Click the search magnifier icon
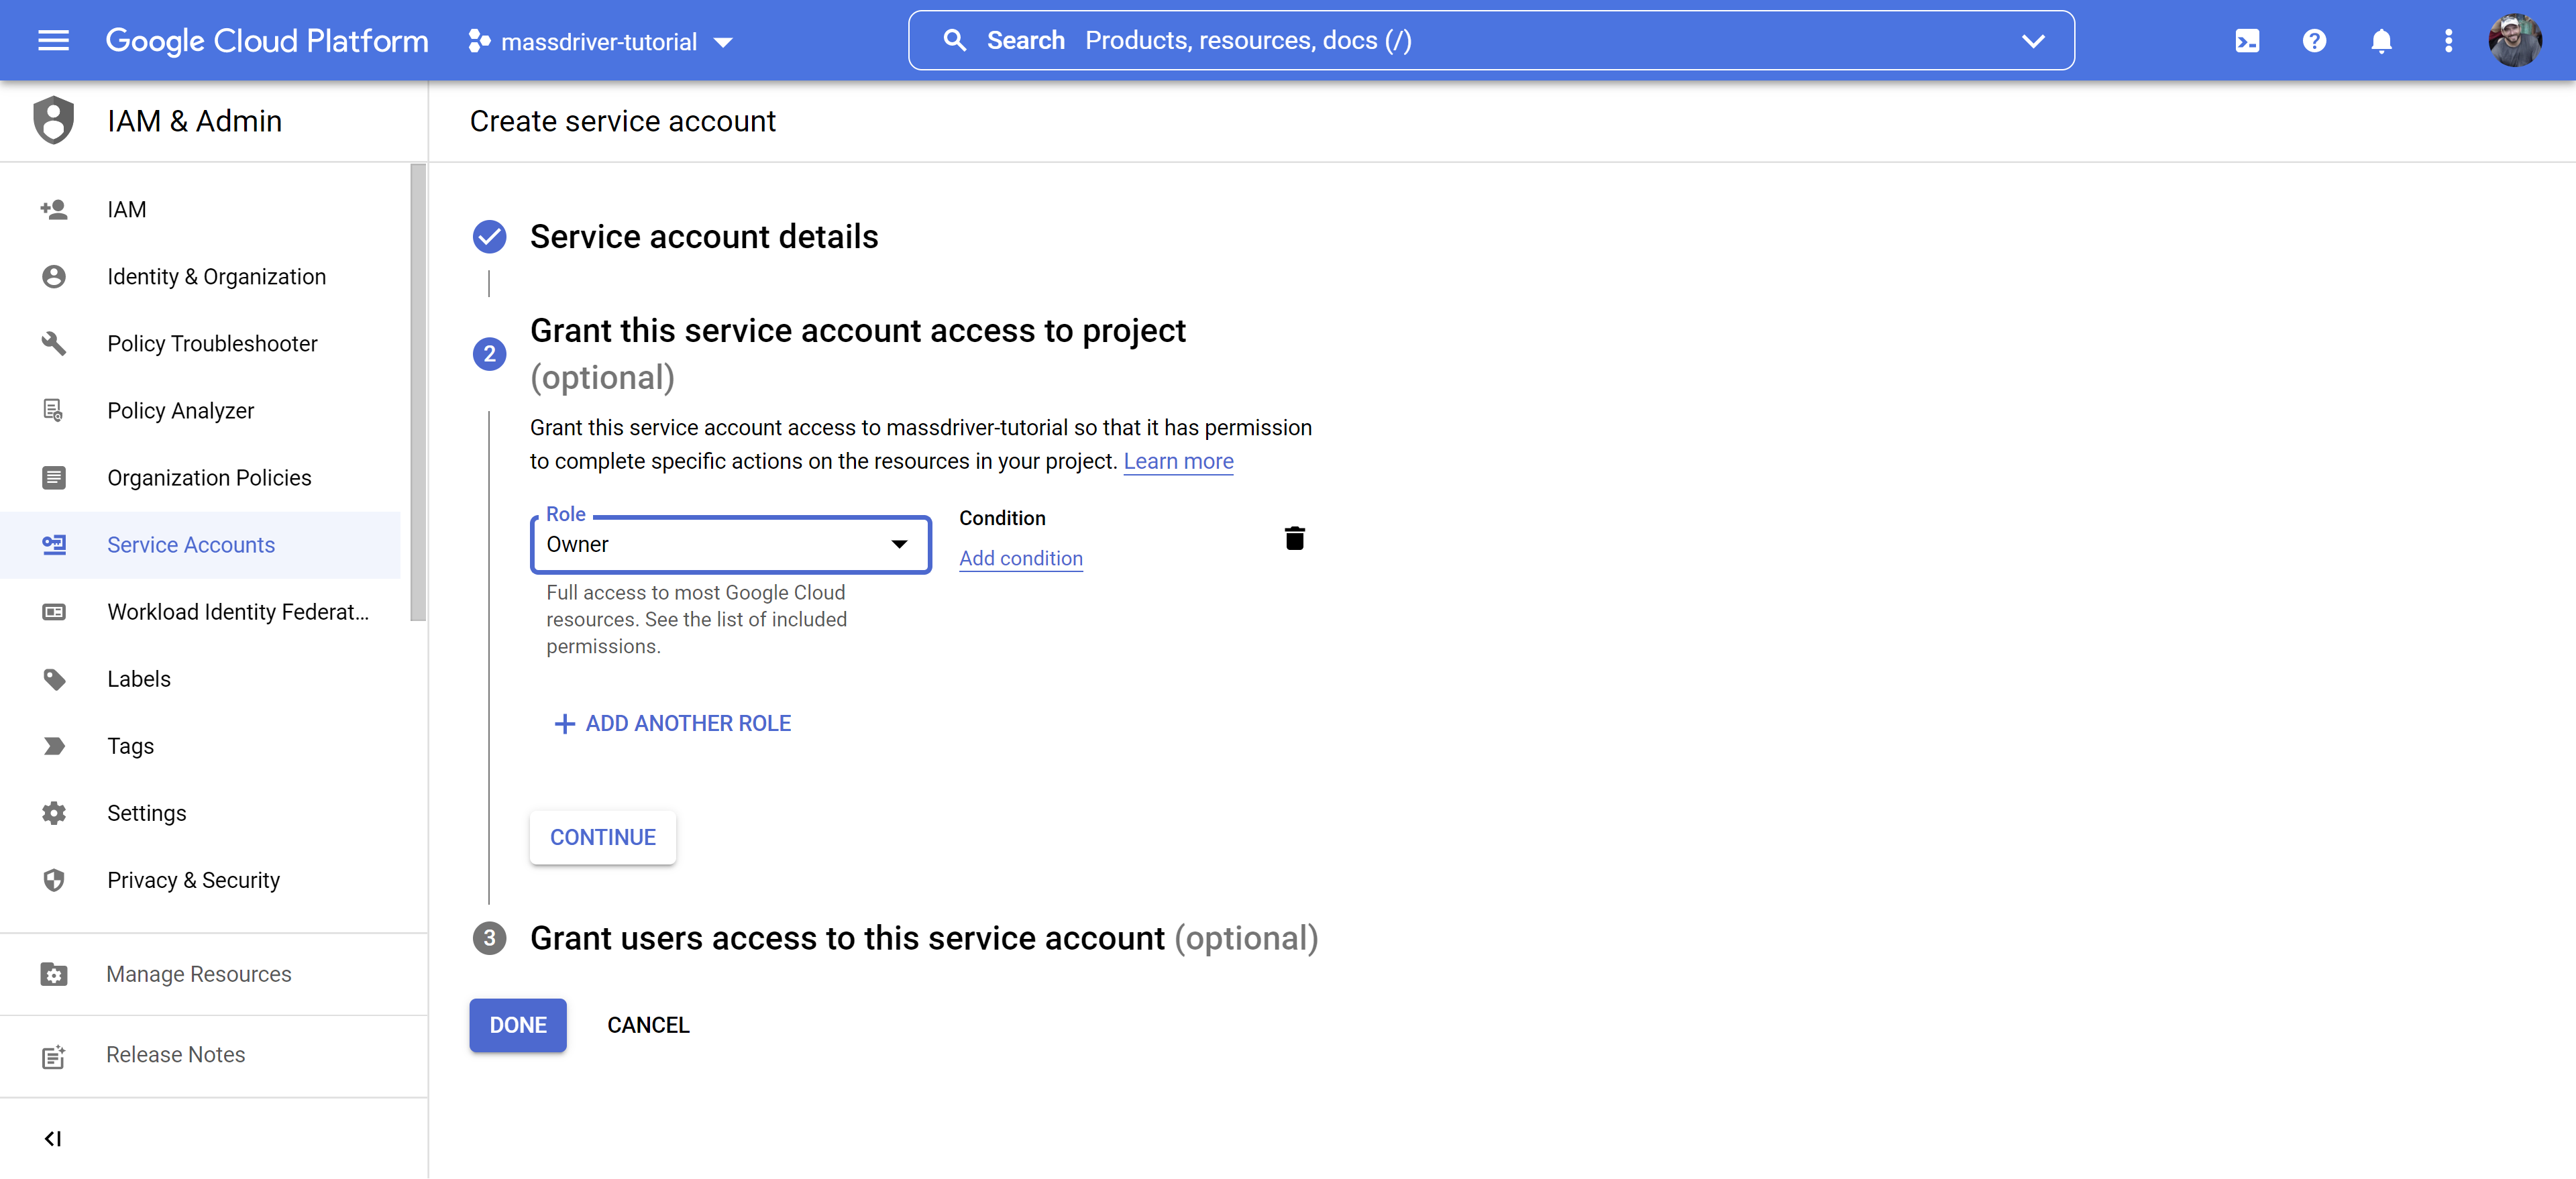This screenshot has height=1179, width=2576. [x=955, y=41]
